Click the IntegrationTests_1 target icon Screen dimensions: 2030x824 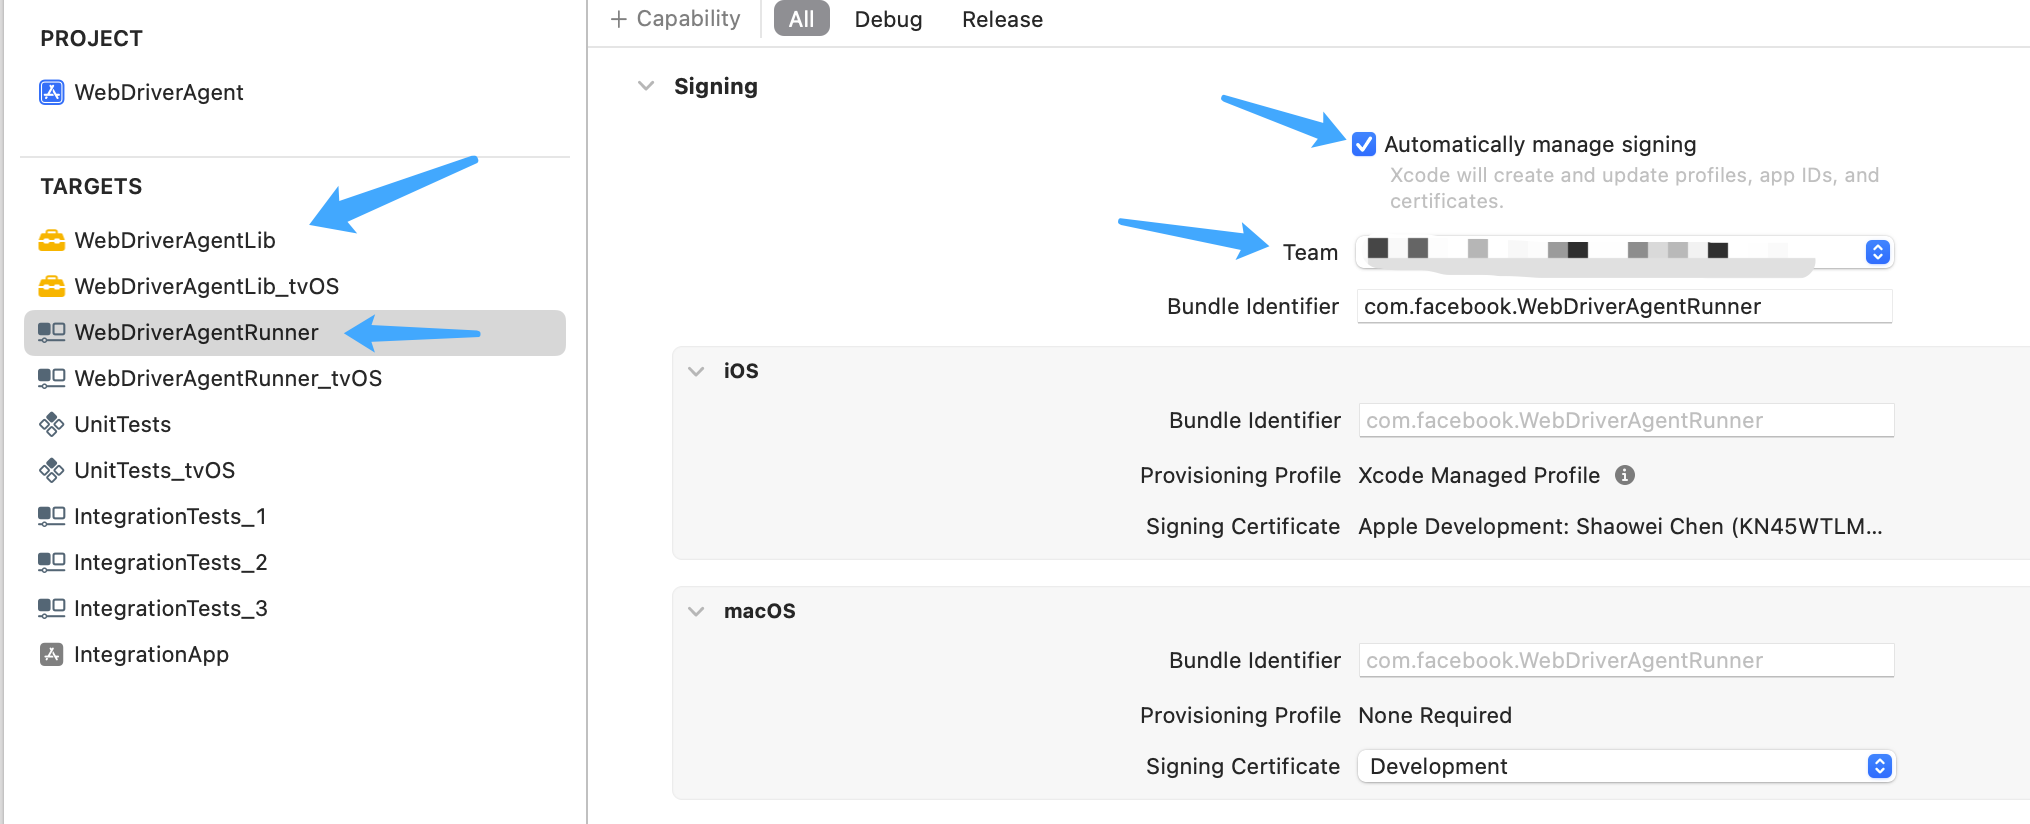tap(51, 516)
